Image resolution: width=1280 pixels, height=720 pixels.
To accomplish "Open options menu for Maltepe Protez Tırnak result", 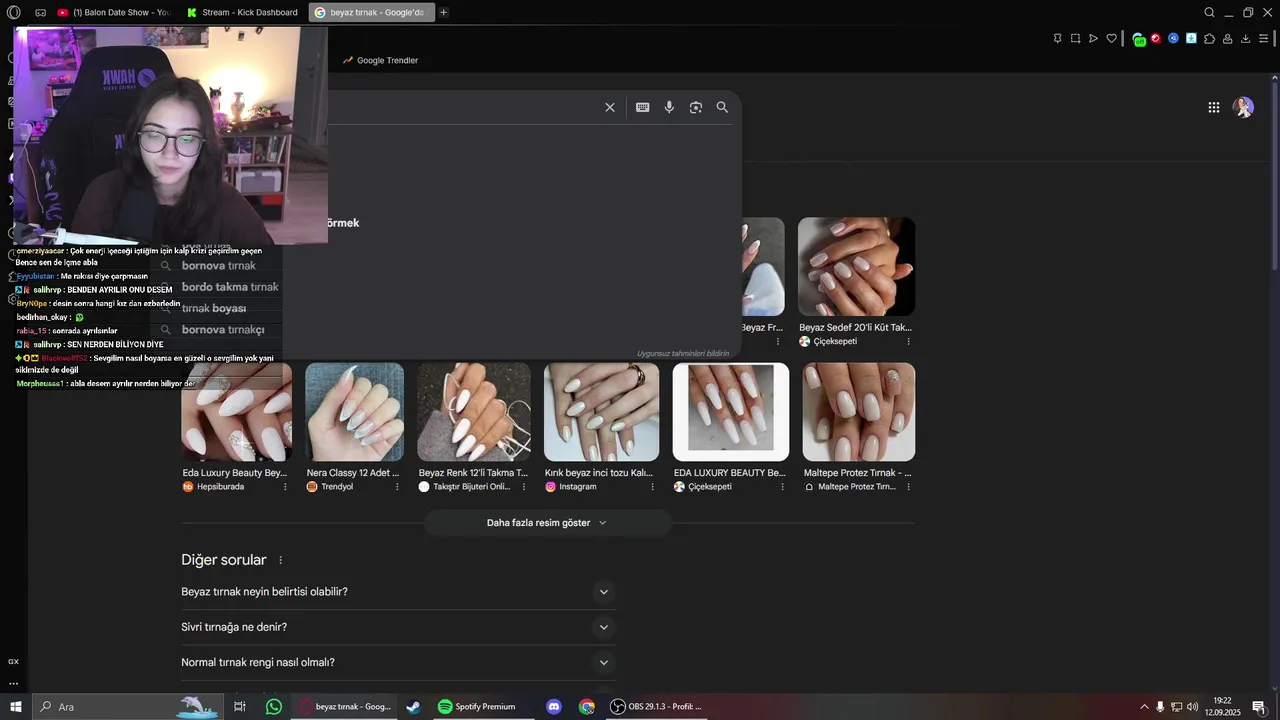I will pos(909,487).
